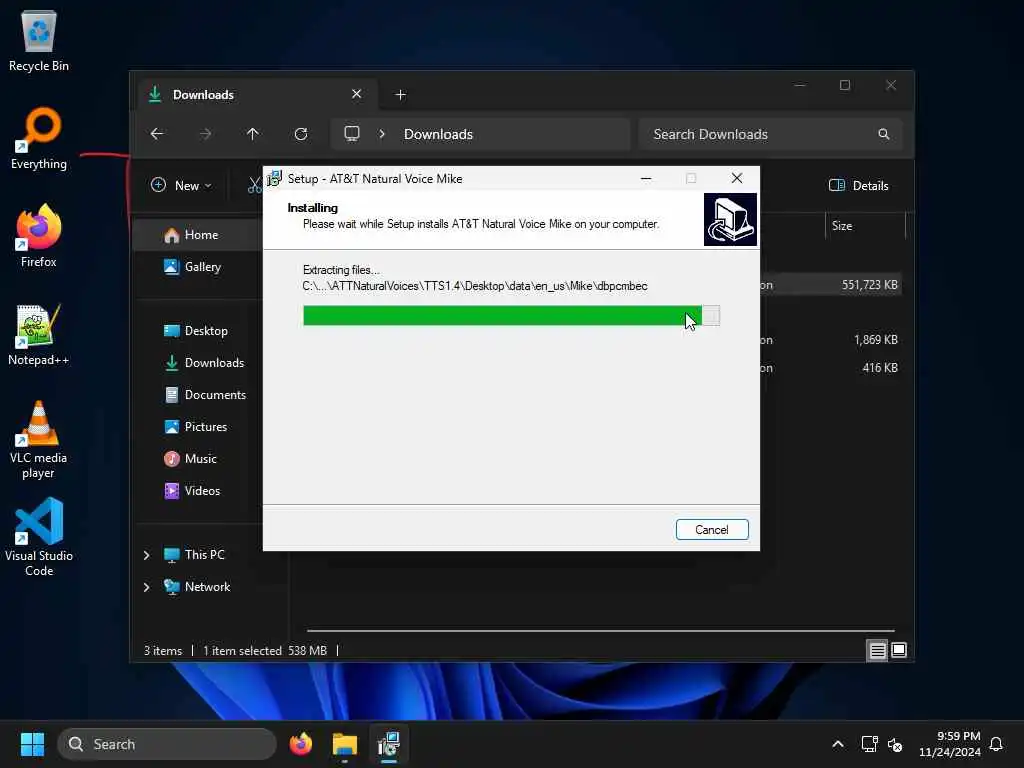Viewport: 1024px width, 768px height.
Task: Refresh the Downloads folder view
Action: [x=301, y=134]
